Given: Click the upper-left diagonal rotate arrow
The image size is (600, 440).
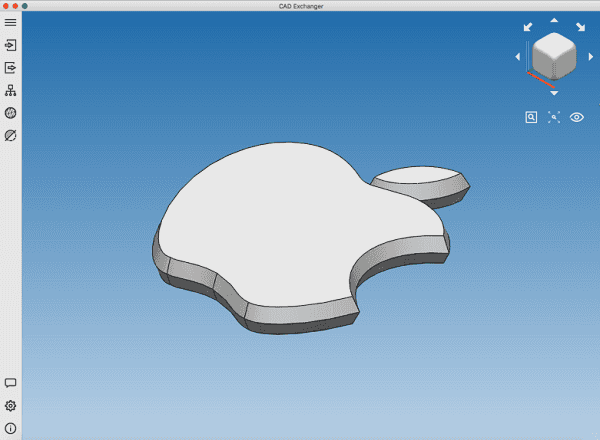Looking at the screenshot, I should click(528, 27).
